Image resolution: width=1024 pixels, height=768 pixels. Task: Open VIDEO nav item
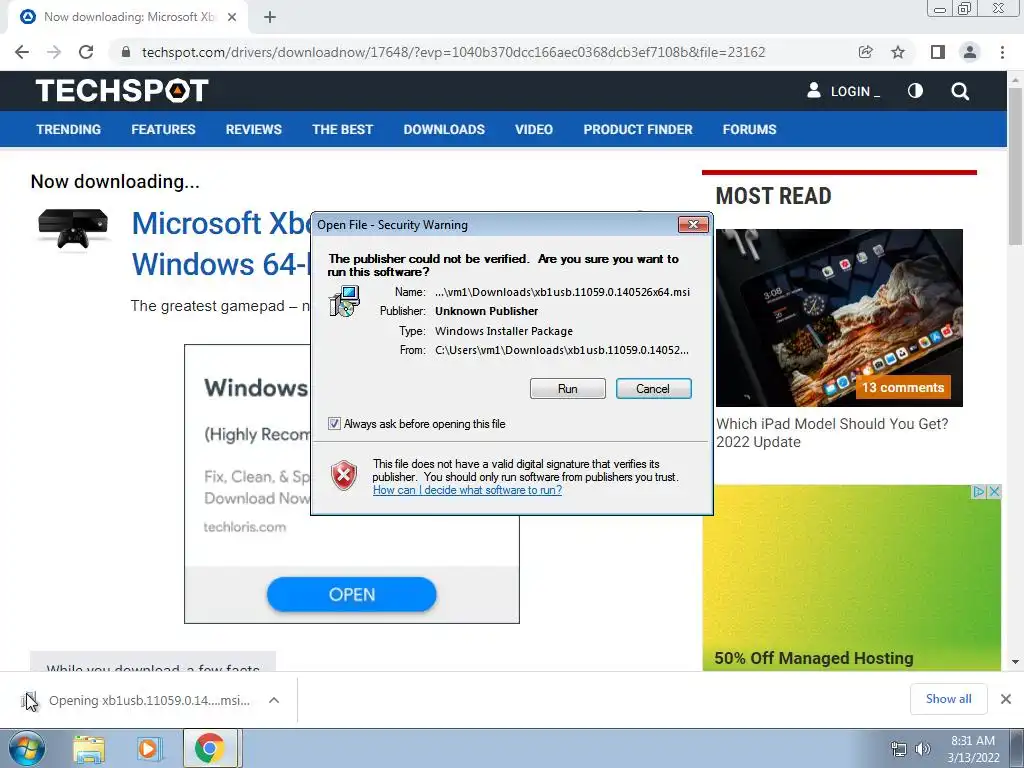(x=534, y=129)
